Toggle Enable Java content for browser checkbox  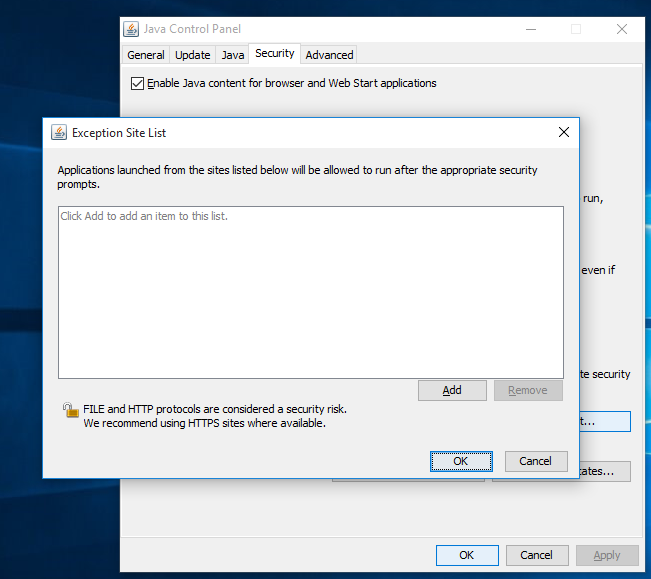click(x=137, y=83)
